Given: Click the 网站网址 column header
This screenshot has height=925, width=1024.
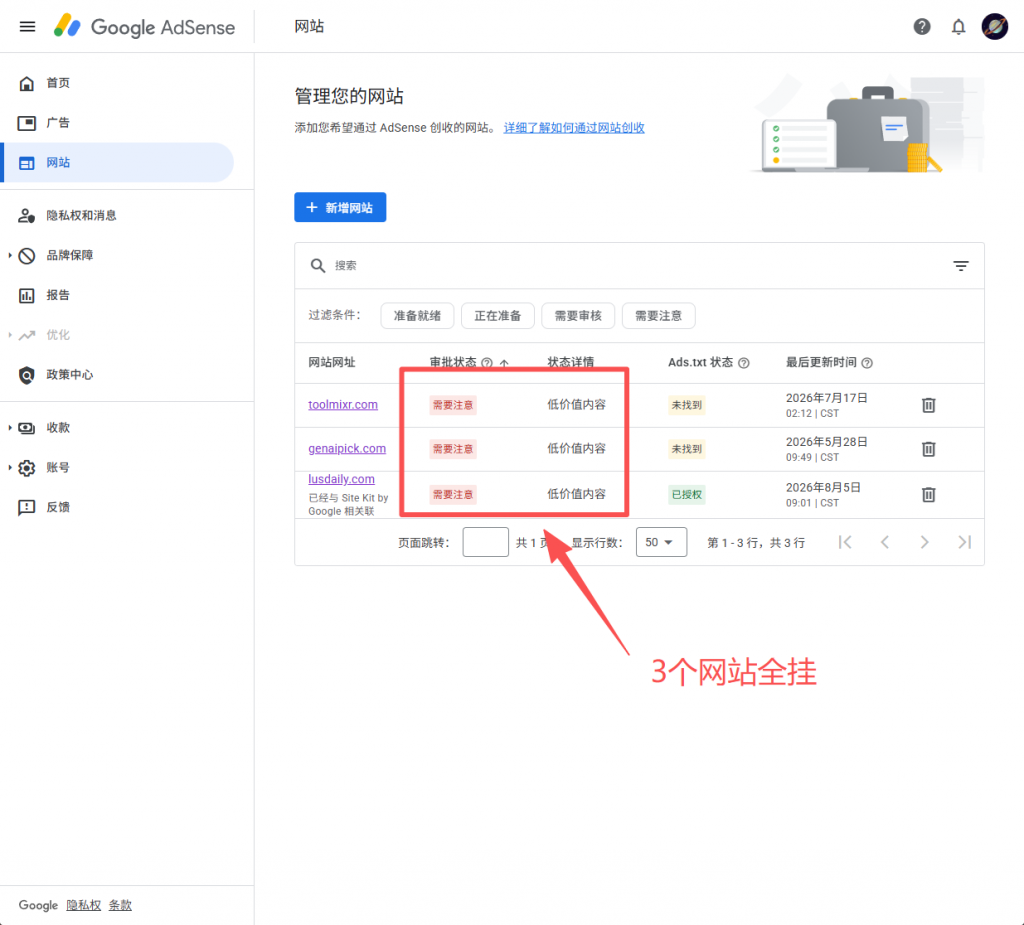Looking at the screenshot, I should tap(332, 363).
